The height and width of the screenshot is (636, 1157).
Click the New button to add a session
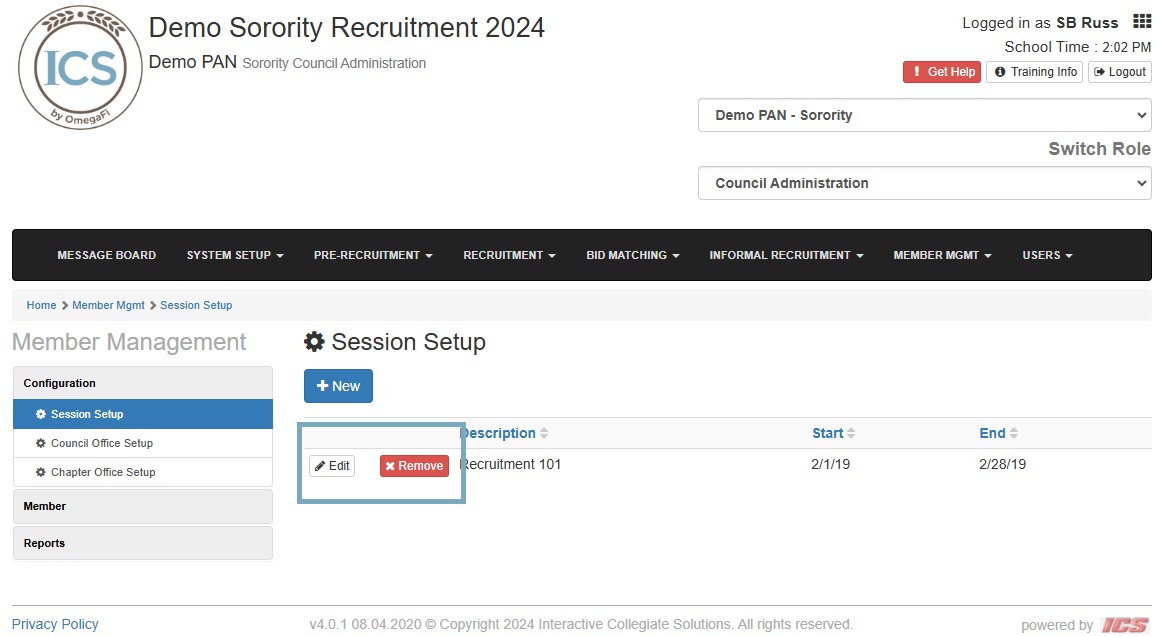[337, 385]
